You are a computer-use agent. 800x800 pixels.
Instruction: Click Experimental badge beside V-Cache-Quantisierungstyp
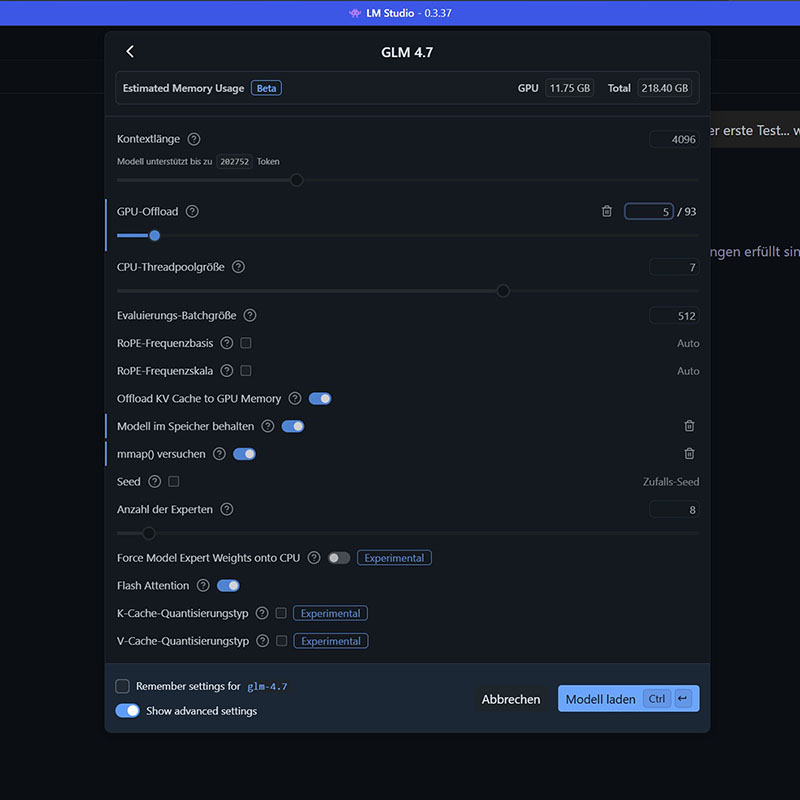[x=331, y=641]
